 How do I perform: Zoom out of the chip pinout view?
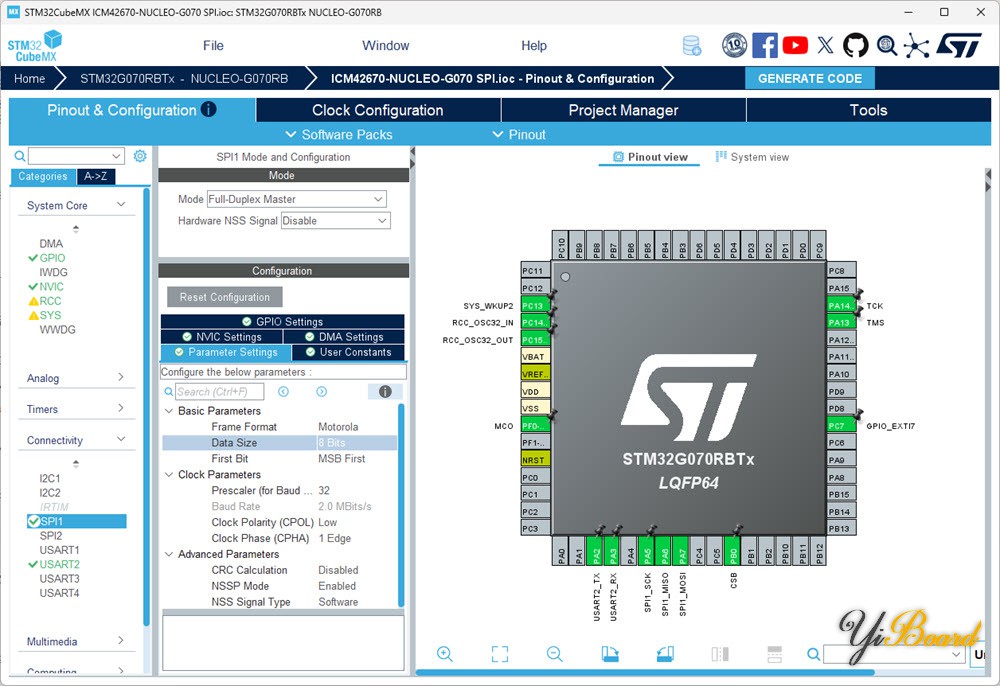[x=555, y=653]
